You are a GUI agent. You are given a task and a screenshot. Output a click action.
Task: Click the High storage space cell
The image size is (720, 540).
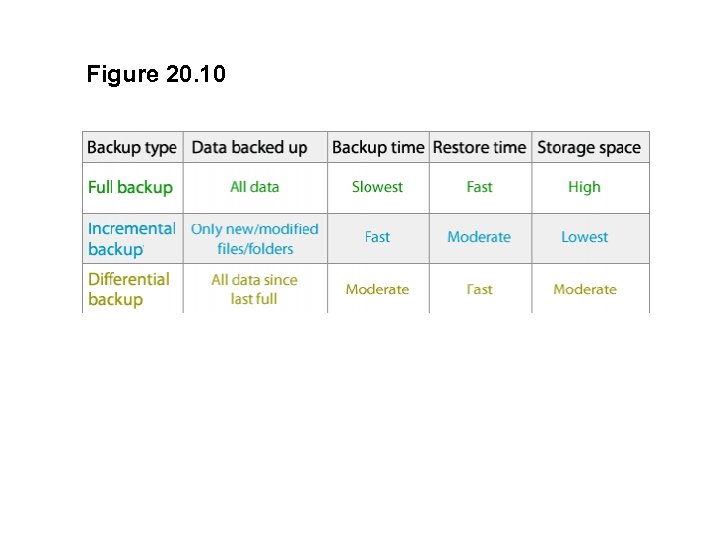tap(585, 187)
